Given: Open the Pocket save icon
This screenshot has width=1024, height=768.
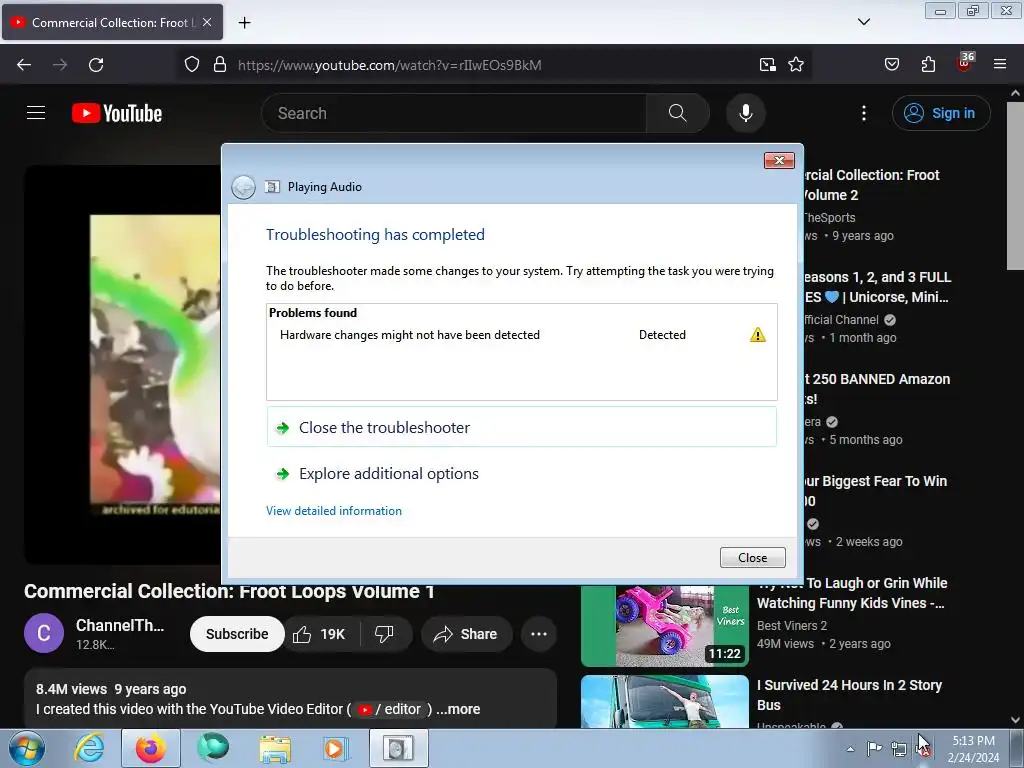Looking at the screenshot, I should click(891, 65).
